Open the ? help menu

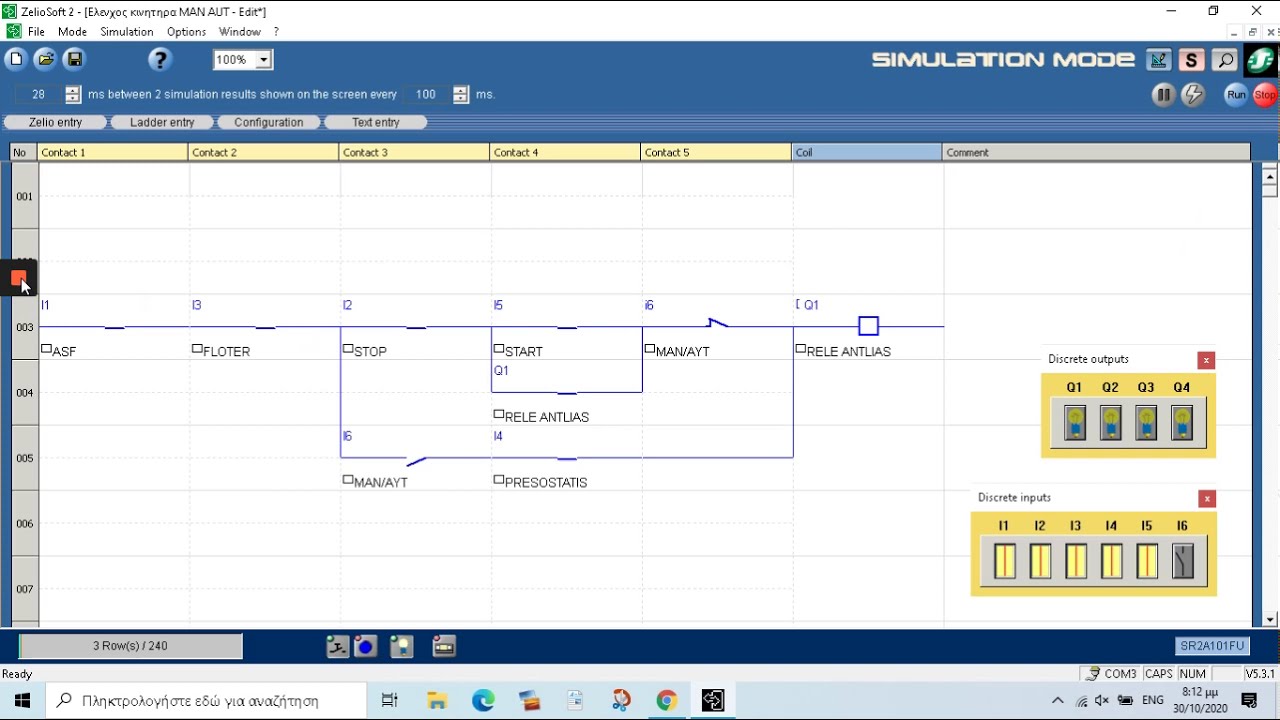(x=276, y=32)
